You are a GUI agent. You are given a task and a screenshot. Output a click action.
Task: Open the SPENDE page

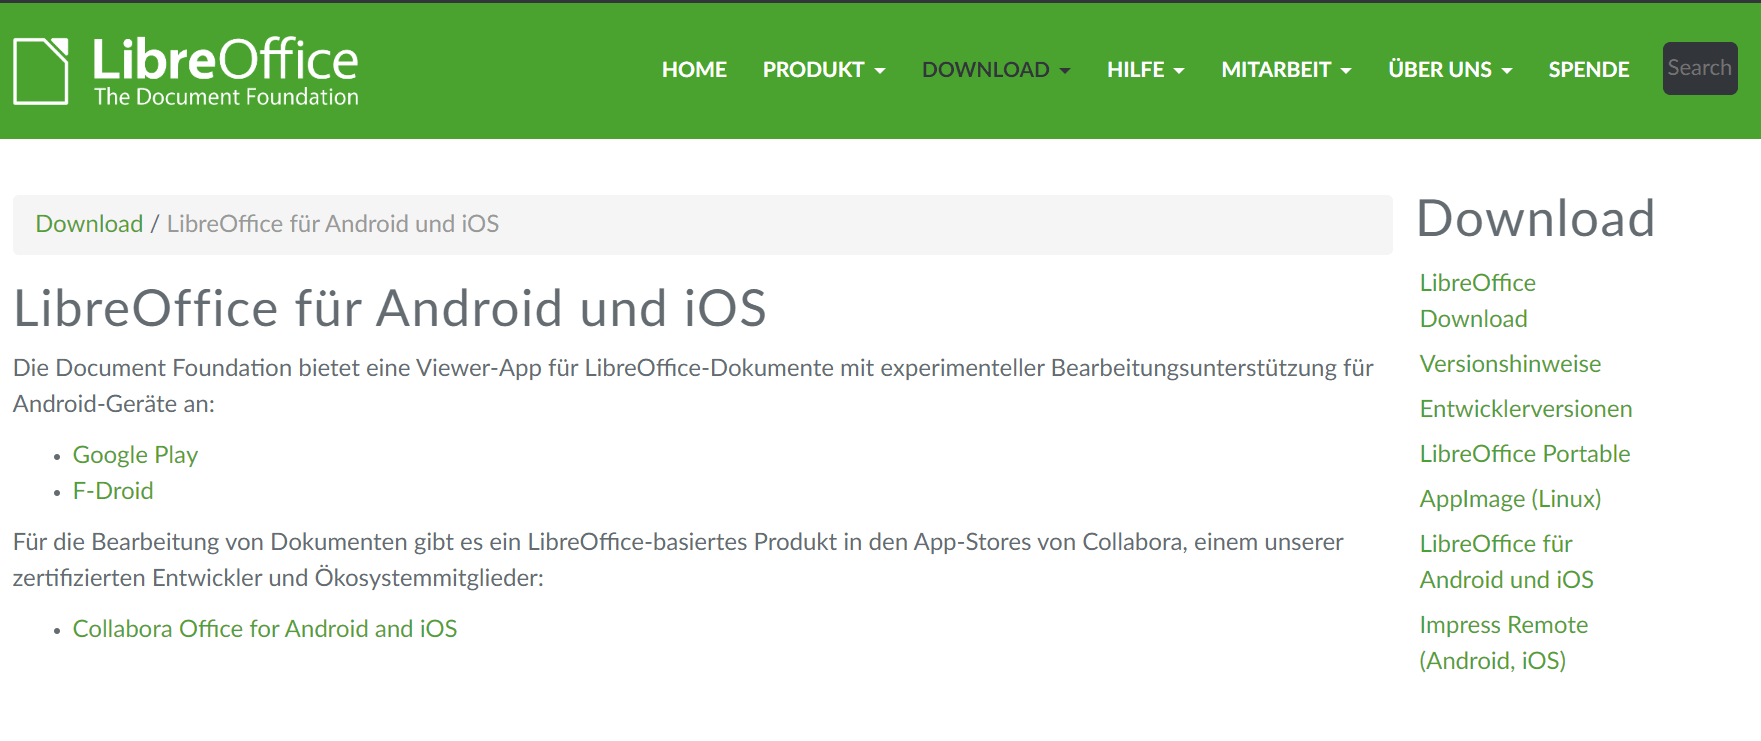(x=1589, y=70)
